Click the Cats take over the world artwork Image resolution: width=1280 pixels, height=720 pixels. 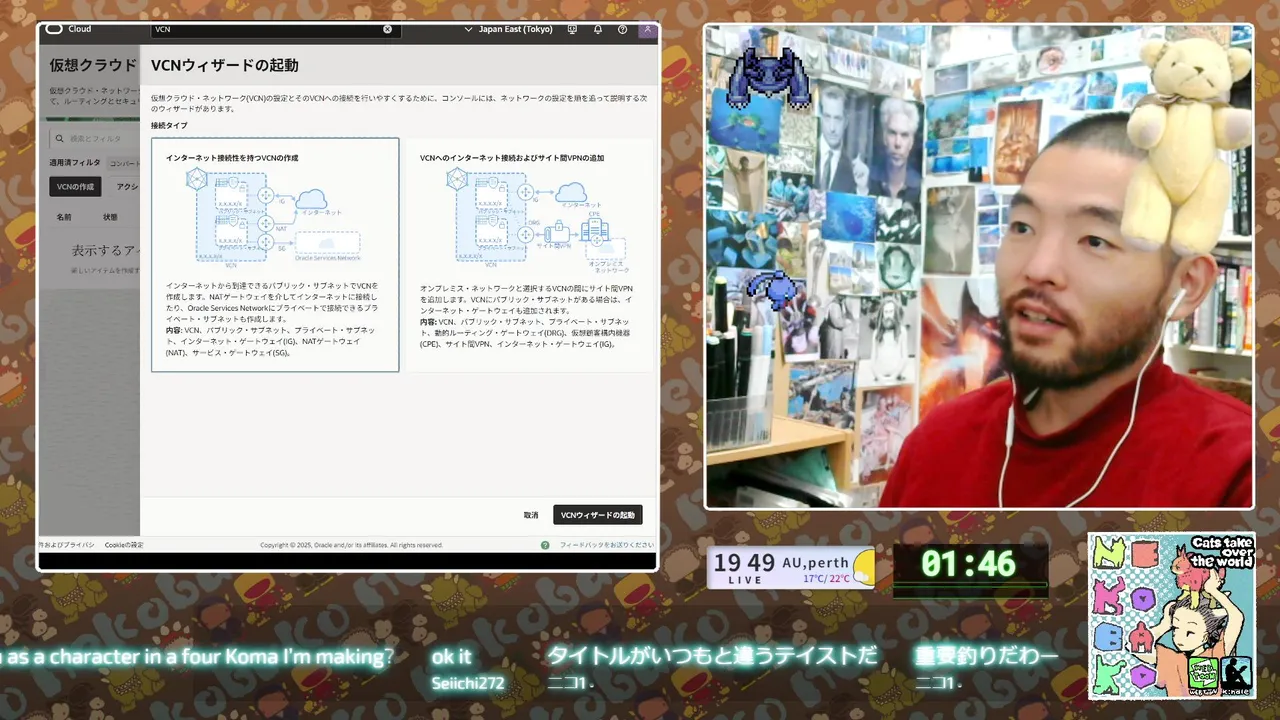[x=1171, y=616]
